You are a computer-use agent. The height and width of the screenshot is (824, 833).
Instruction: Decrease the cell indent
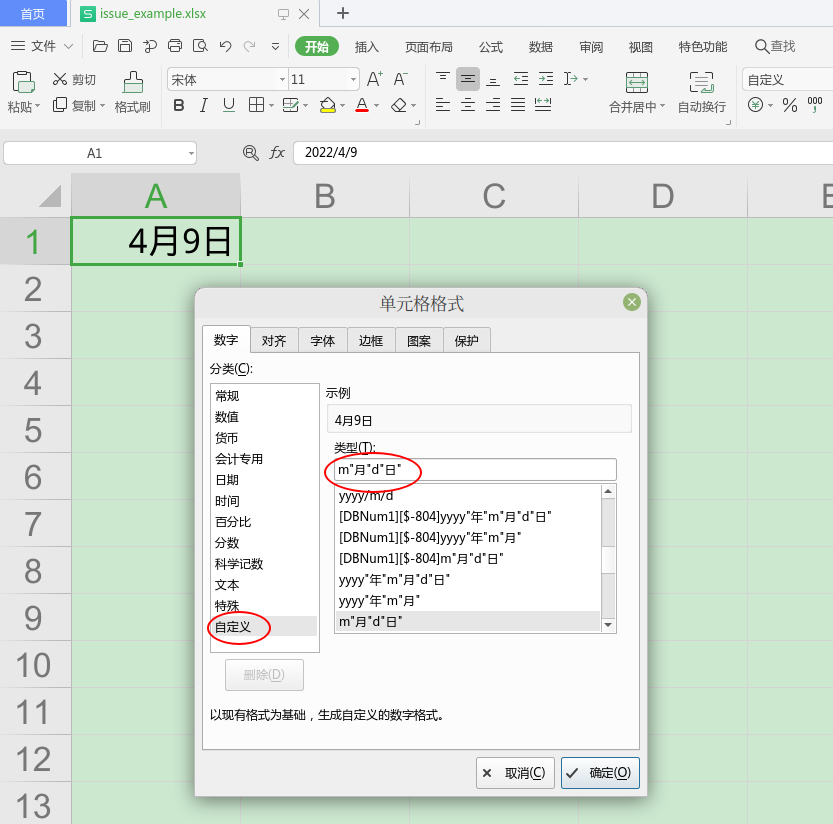click(x=521, y=79)
